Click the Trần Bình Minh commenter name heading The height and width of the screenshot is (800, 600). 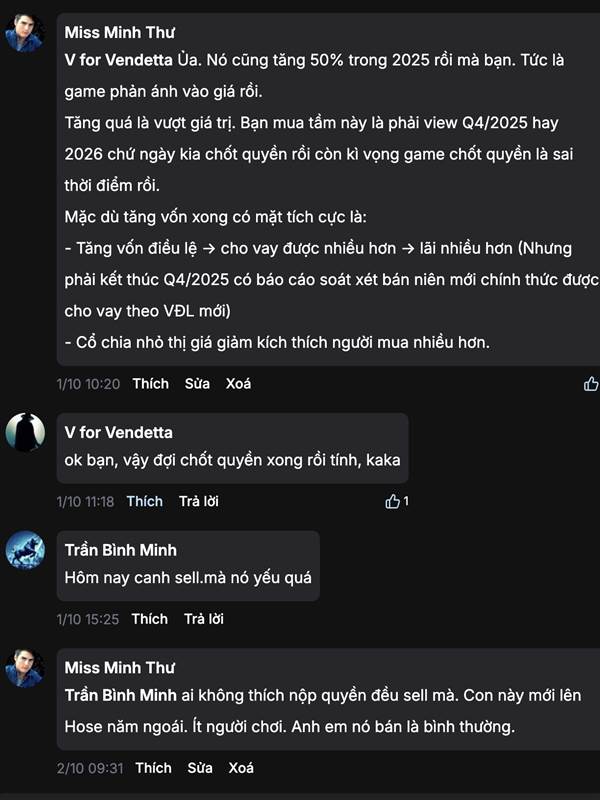point(121,550)
